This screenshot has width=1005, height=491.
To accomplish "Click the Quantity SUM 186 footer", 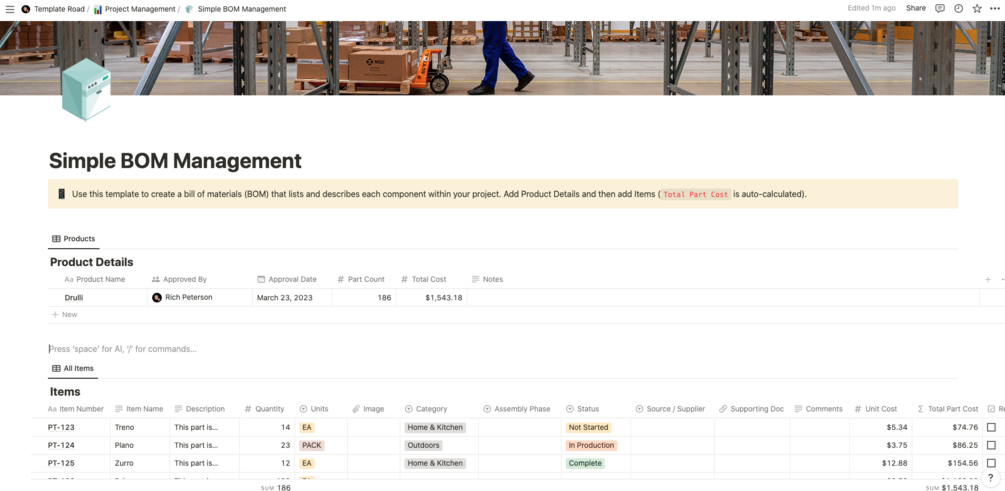I will [276, 488].
